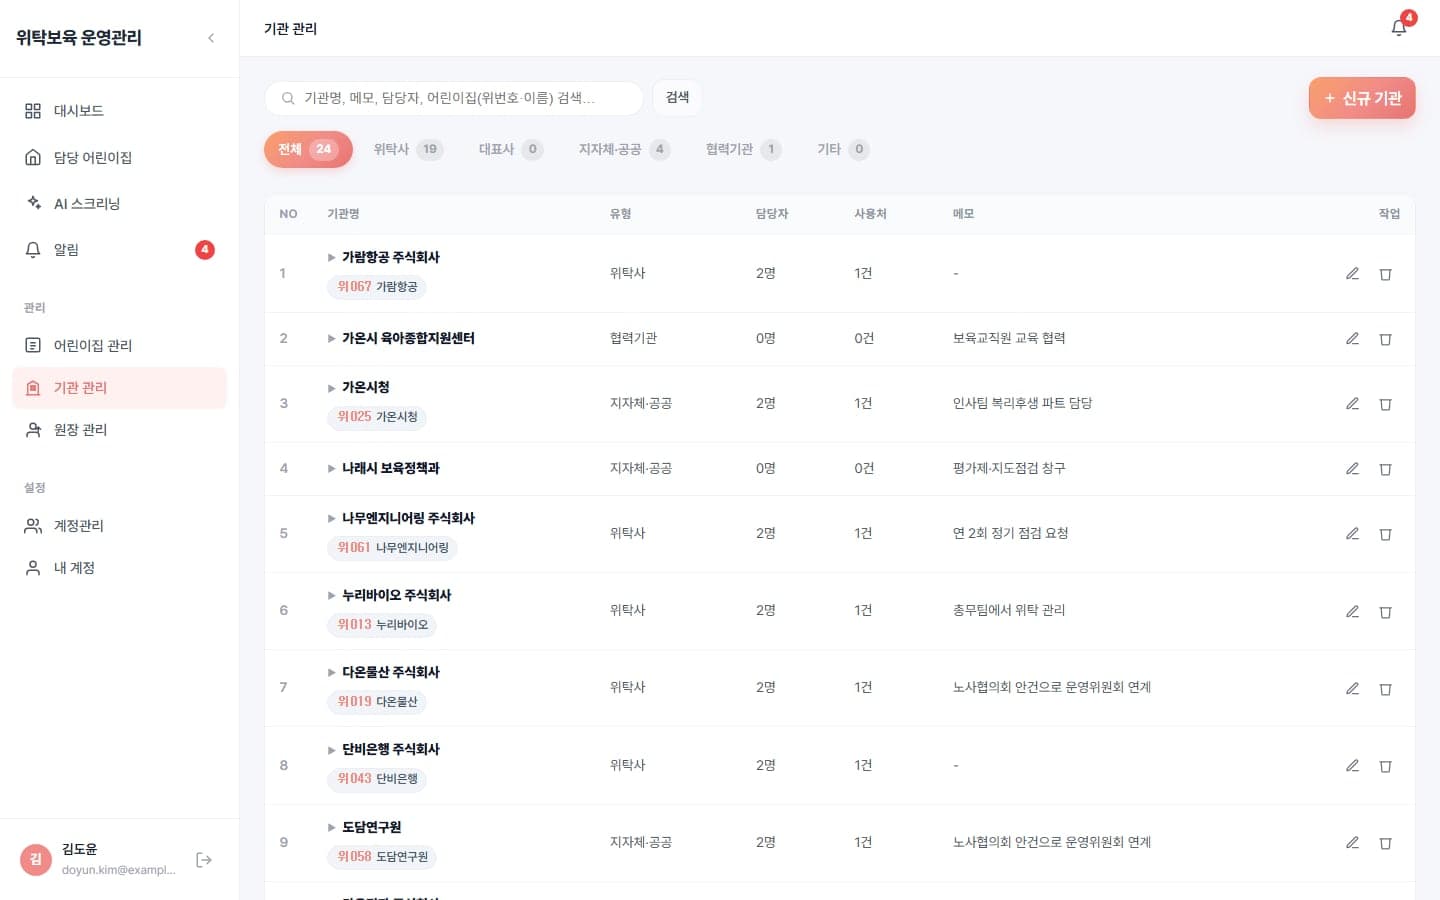Switch to the 협력기관 filter tab
1440x900 pixels.
743,149
